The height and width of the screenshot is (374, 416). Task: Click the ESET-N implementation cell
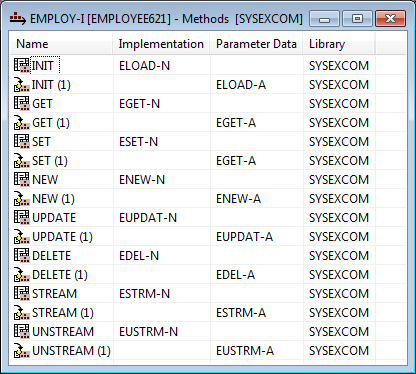point(138,142)
